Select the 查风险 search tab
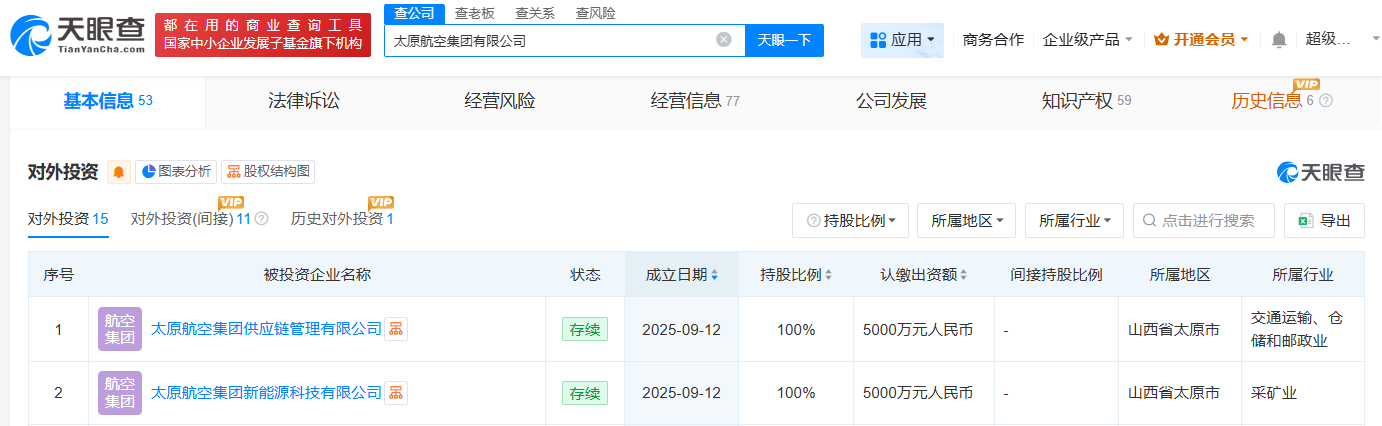The width and height of the screenshot is (1382, 426). pyautogui.click(x=595, y=13)
